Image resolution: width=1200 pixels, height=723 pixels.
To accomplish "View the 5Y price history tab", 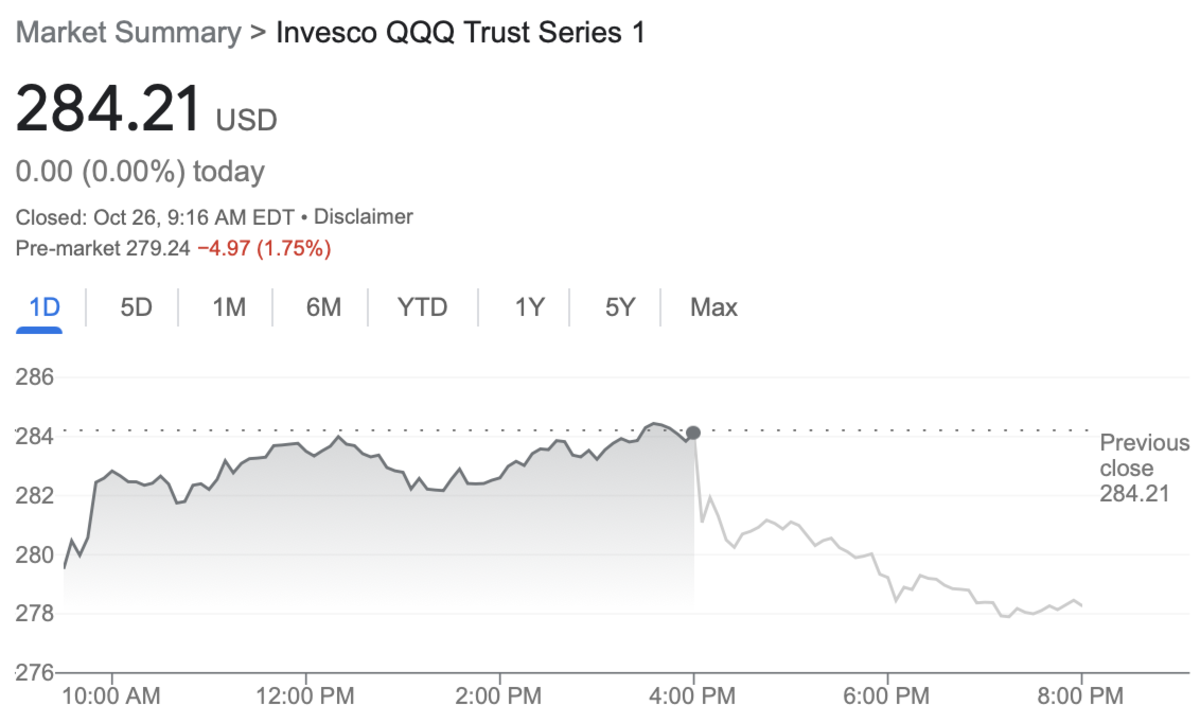I will click(x=620, y=307).
